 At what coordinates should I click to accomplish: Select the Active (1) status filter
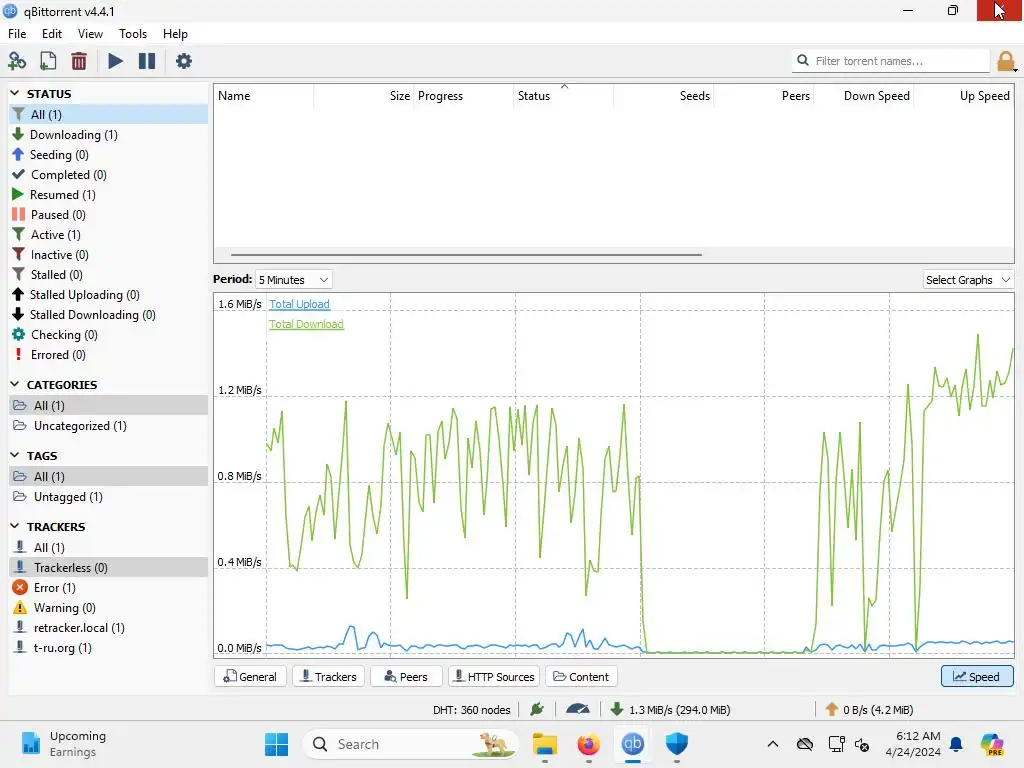tap(108, 234)
